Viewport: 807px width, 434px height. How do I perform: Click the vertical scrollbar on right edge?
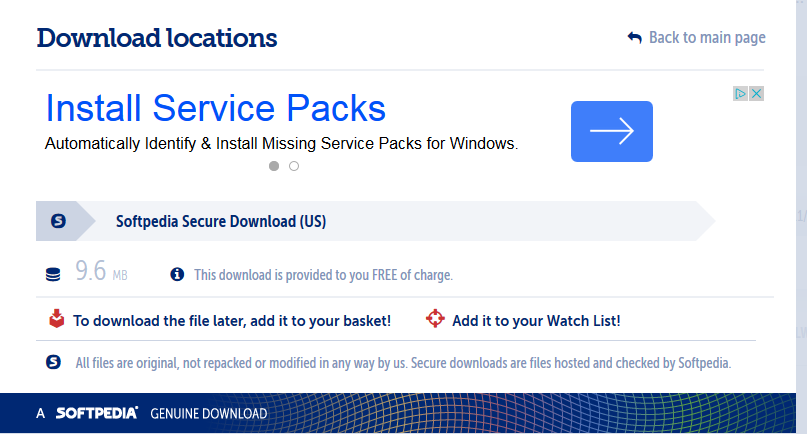point(801,217)
